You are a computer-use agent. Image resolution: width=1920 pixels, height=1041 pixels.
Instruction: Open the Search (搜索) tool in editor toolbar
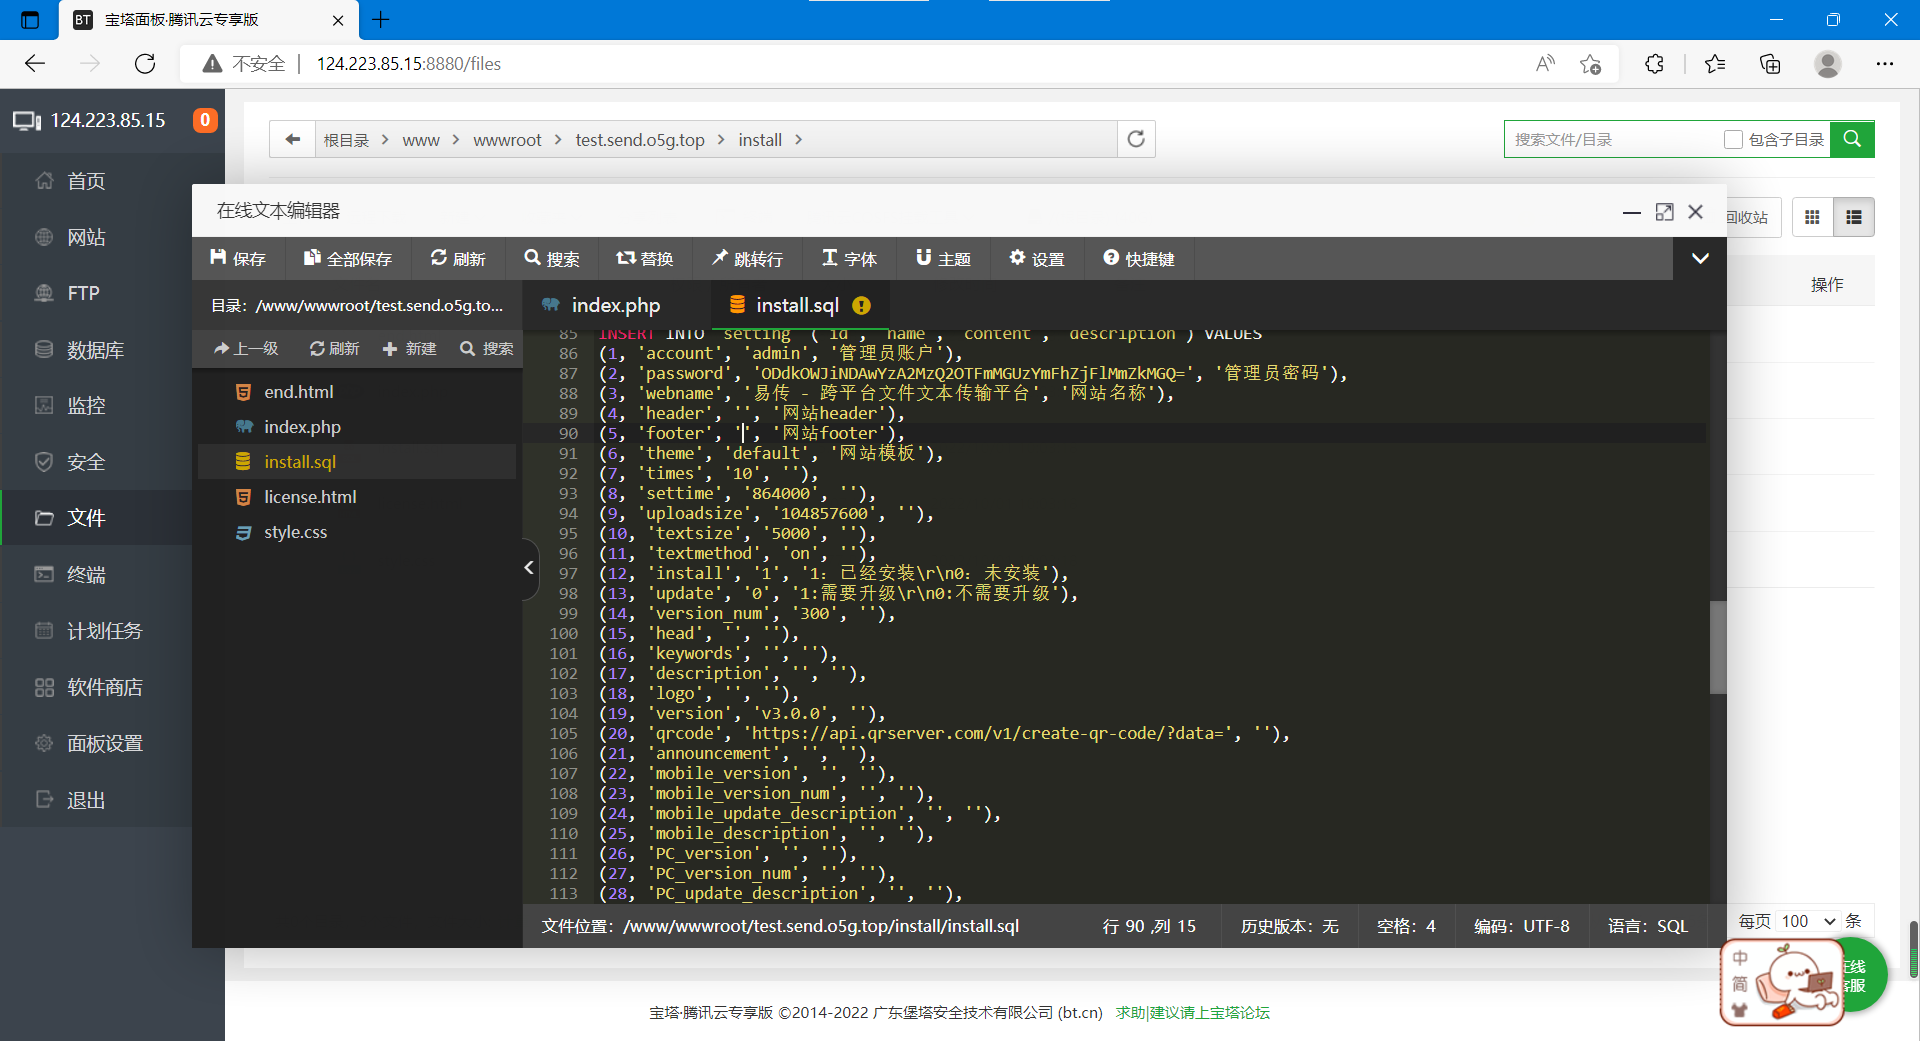click(551, 259)
